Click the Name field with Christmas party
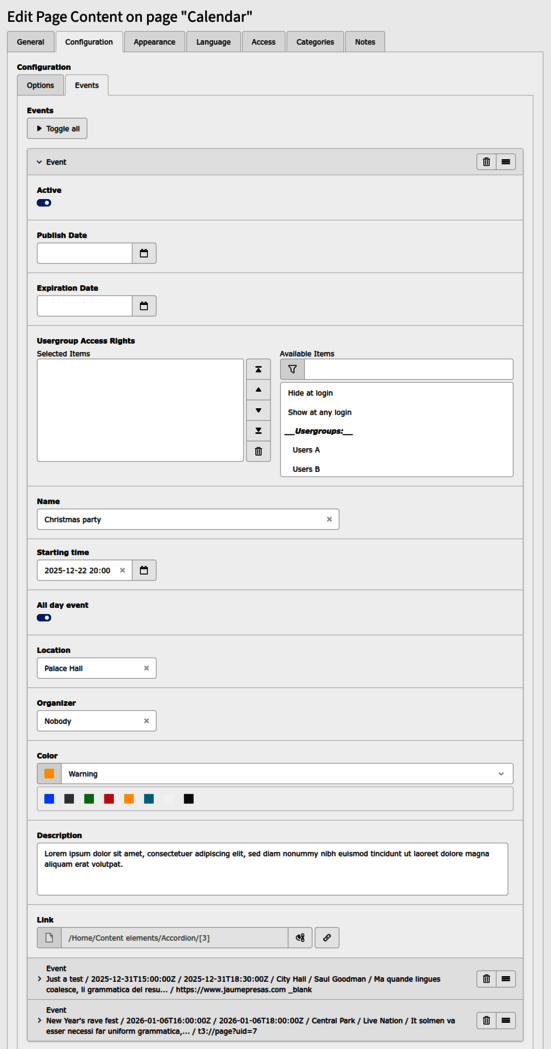Screen dimensions: 551x1049 188,519
